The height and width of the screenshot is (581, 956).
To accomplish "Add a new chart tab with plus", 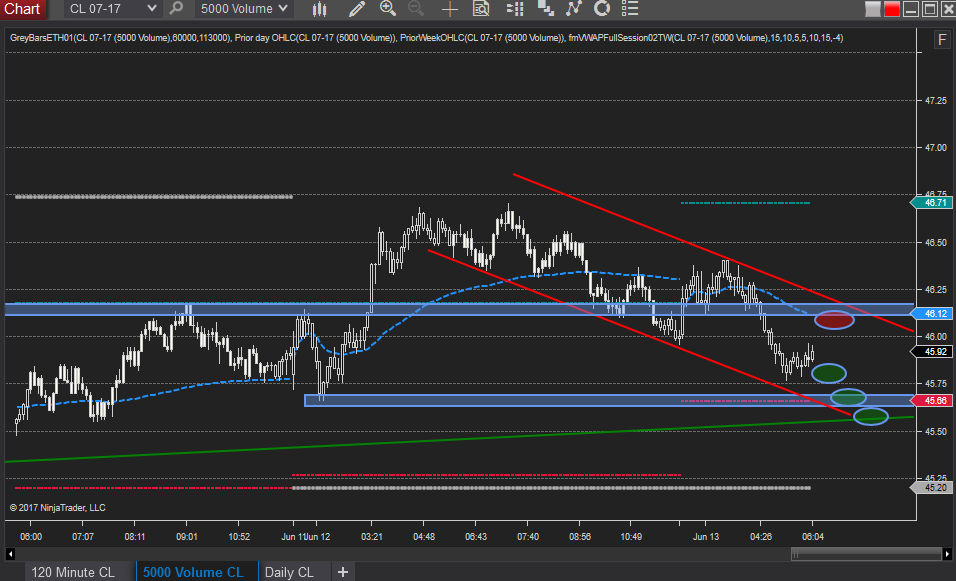I will [343, 572].
